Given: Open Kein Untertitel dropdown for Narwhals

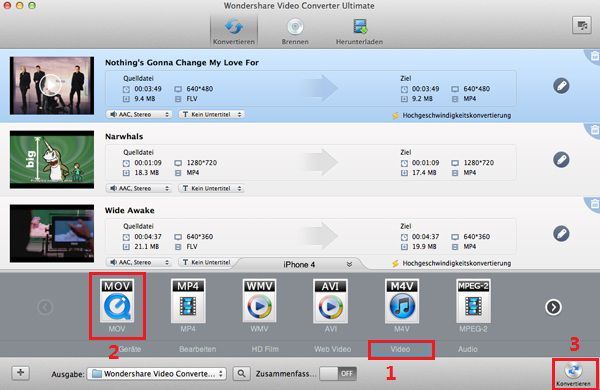Looking at the screenshot, I should [212, 188].
